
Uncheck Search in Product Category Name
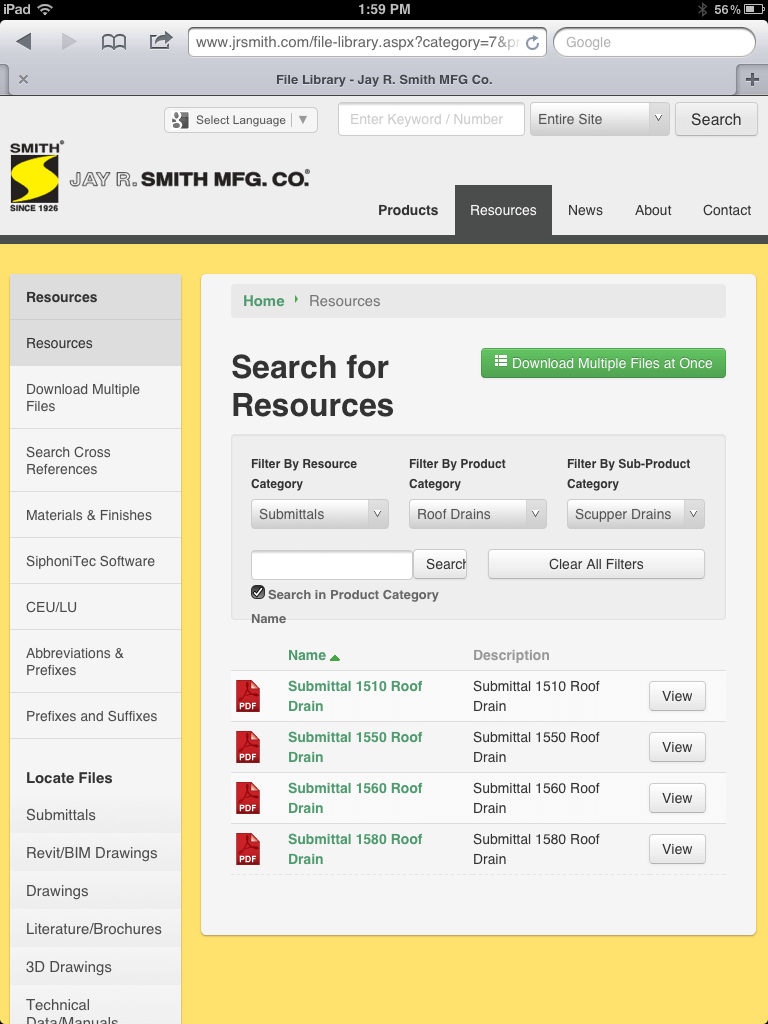pos(258,593)
